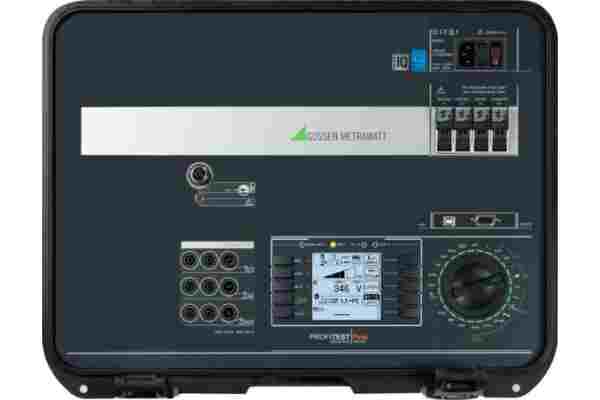Click the bottom-right test jack
The height and width of the screenshot is (400, 600).
click(229, 312)
